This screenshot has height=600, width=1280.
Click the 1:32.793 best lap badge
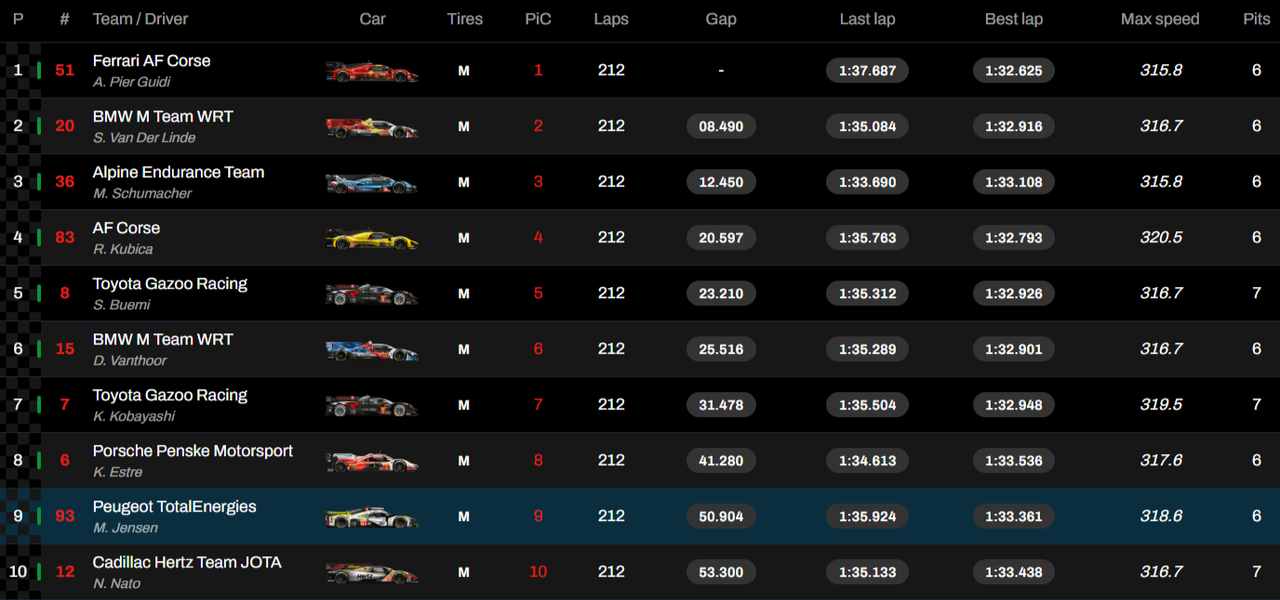click(1014, 238)
